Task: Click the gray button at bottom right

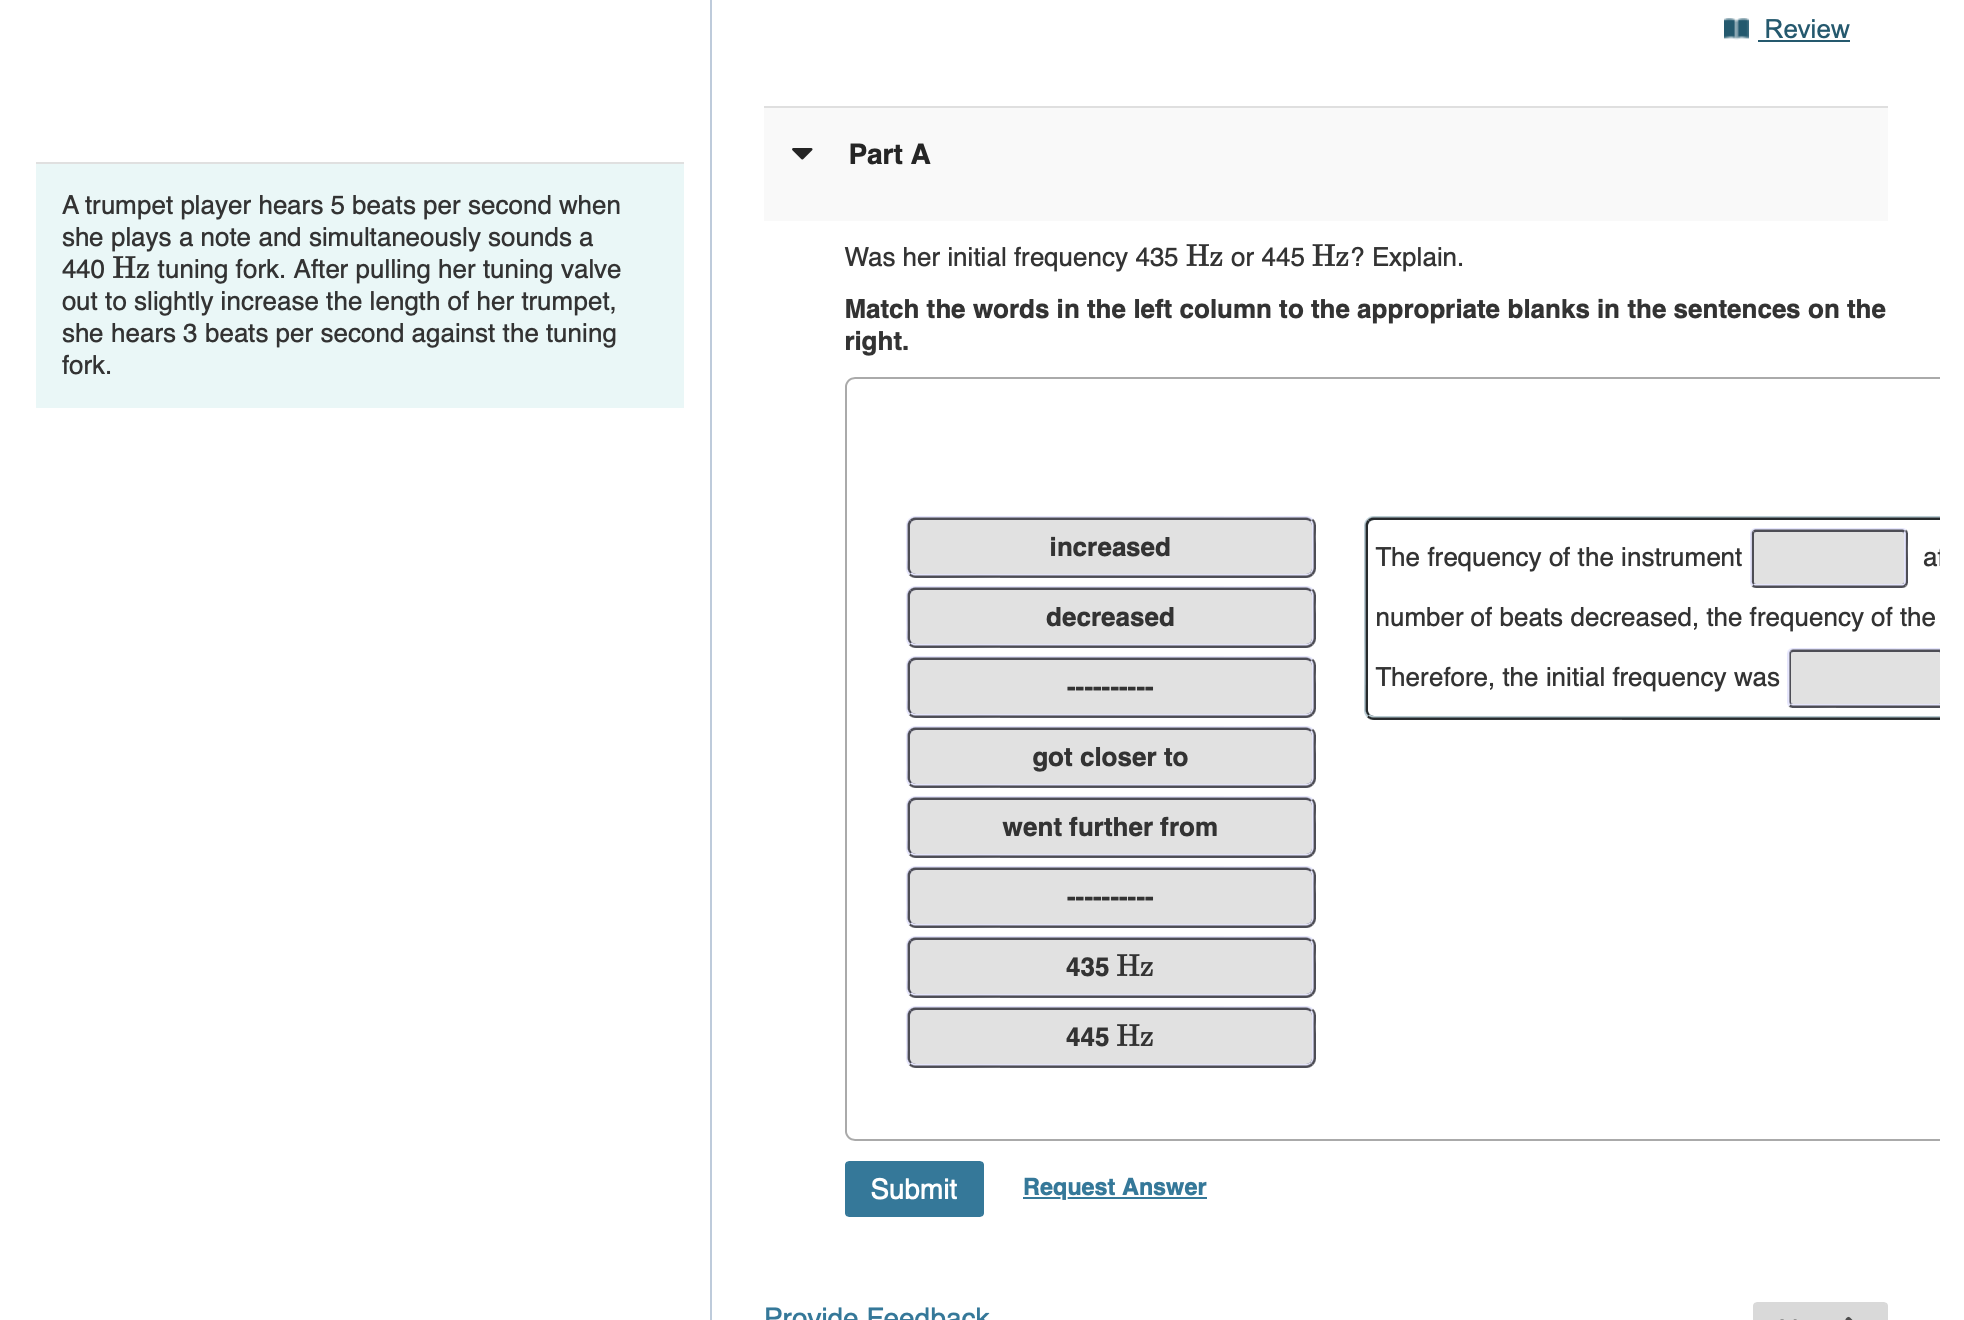Action: click(1819, 1311)
